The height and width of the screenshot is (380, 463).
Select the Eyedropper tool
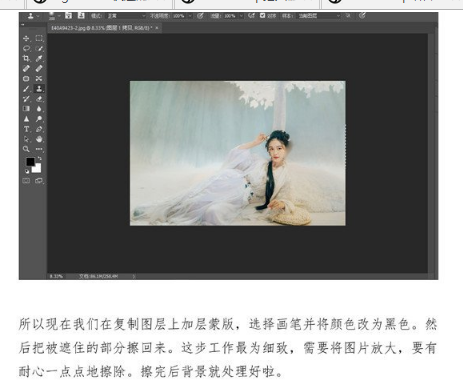click(39, 59)
